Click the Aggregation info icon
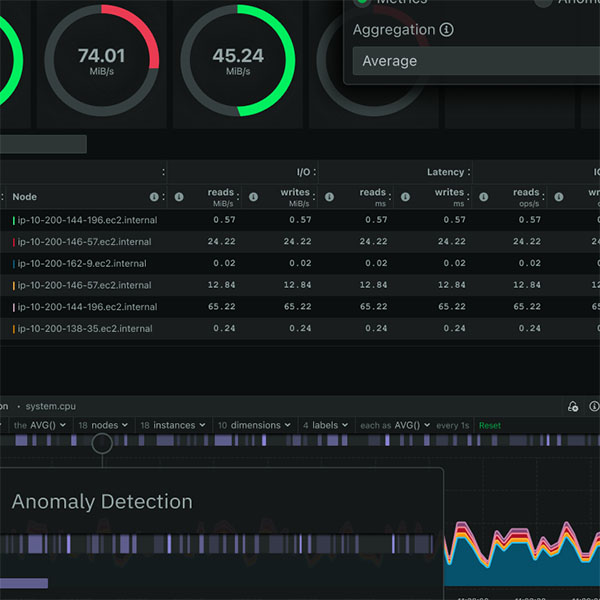 coord(446,30)
